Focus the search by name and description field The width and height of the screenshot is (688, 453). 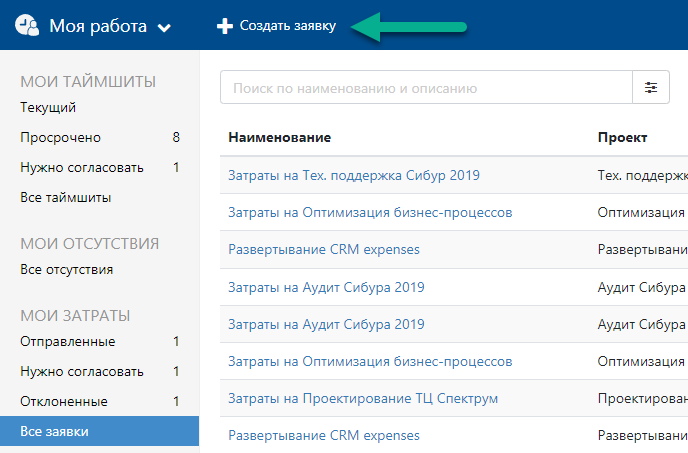[426, 87]
